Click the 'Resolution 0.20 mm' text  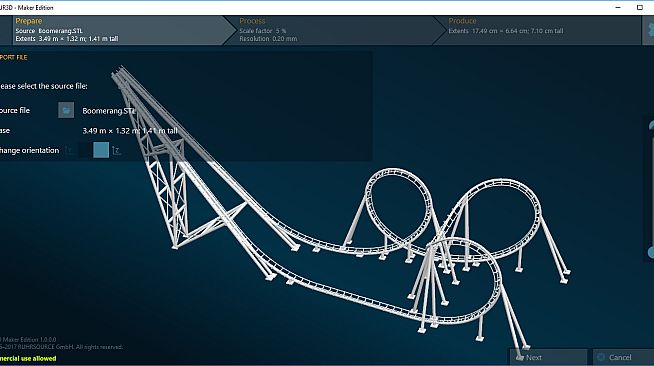coord(268,39)
